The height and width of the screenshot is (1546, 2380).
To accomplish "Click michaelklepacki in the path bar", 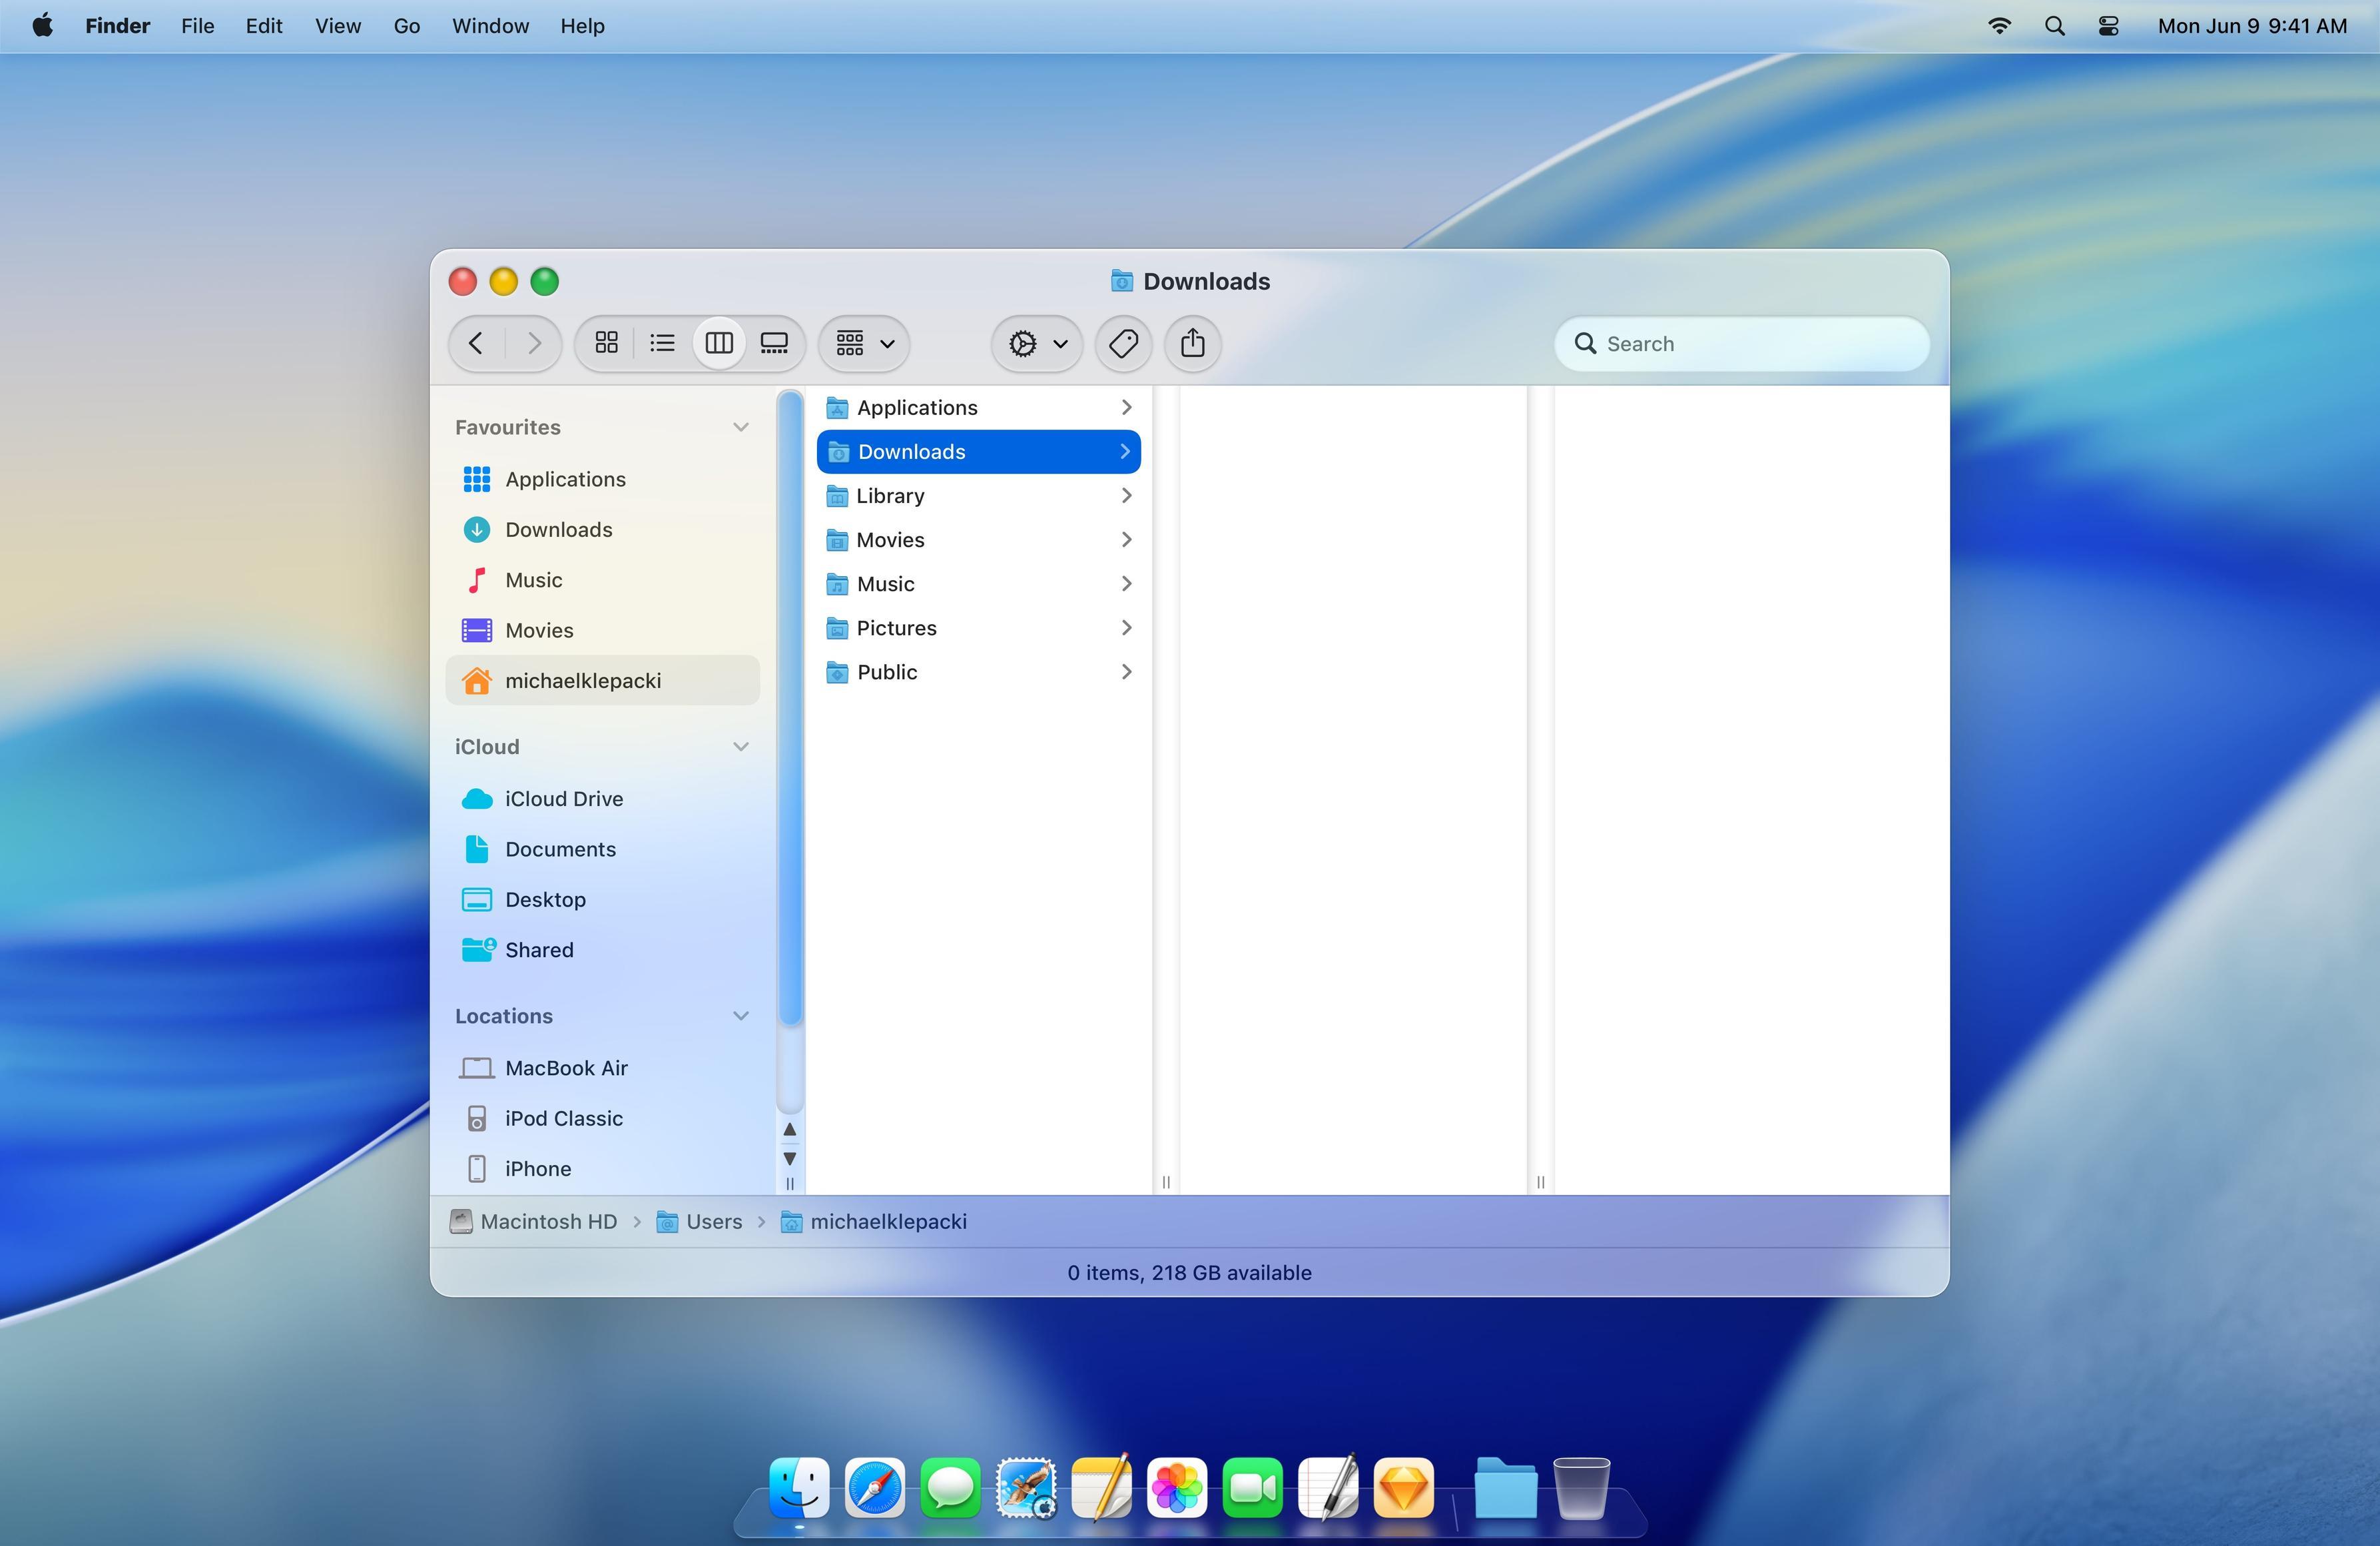I will point(873,1221).
